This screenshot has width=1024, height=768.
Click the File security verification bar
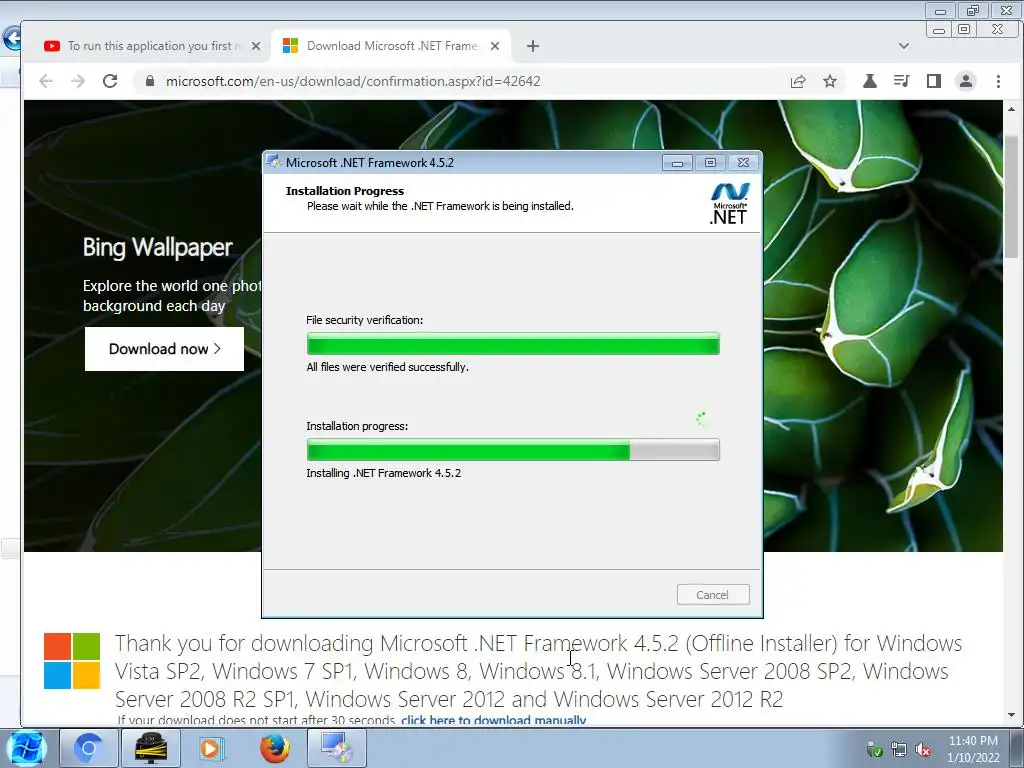coord(513,344)
